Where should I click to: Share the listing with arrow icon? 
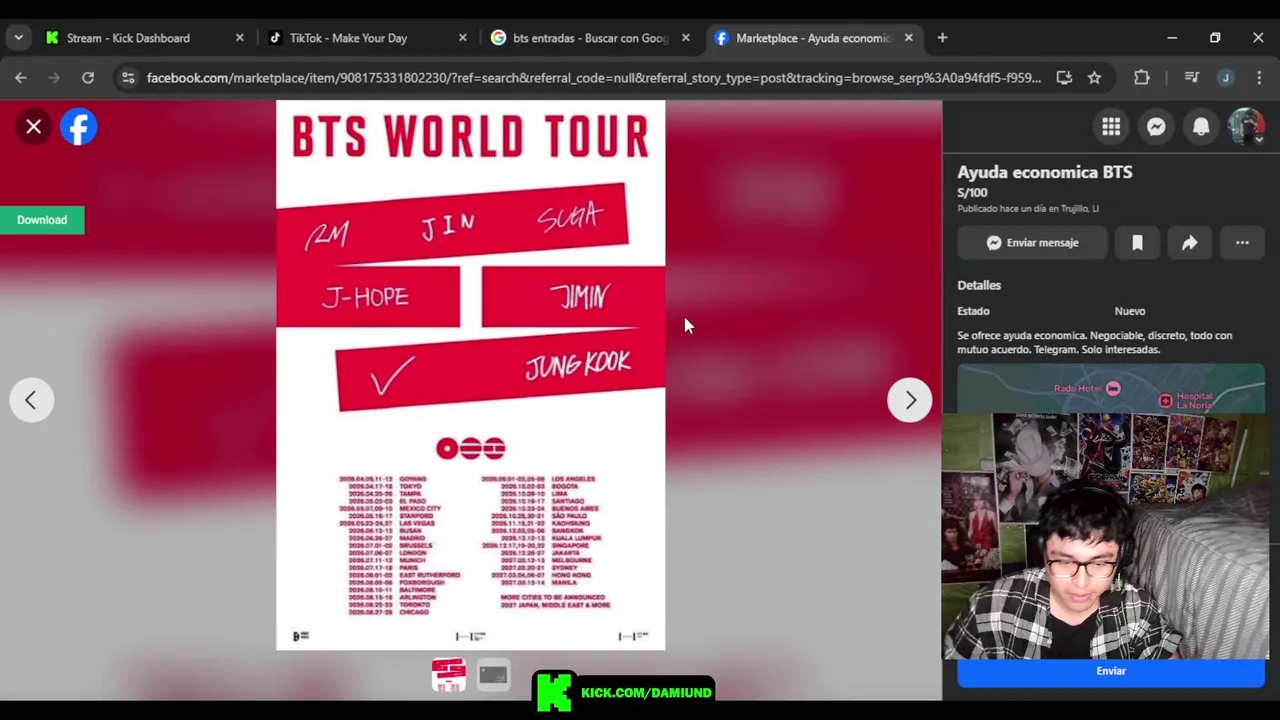coord(1189,243)
